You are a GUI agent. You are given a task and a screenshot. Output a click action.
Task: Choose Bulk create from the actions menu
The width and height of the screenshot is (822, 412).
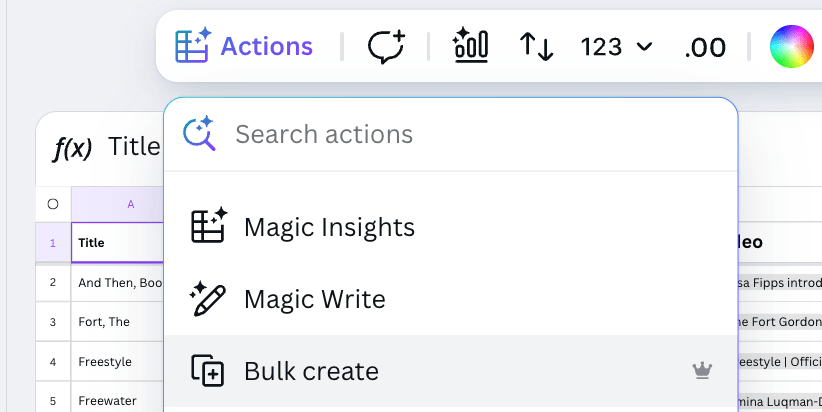click(x=311, y=372)
